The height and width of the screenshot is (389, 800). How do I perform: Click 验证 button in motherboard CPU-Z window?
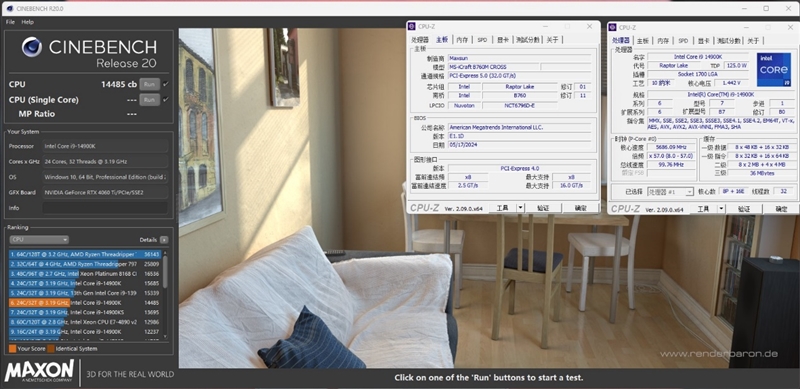coord(543,208)
